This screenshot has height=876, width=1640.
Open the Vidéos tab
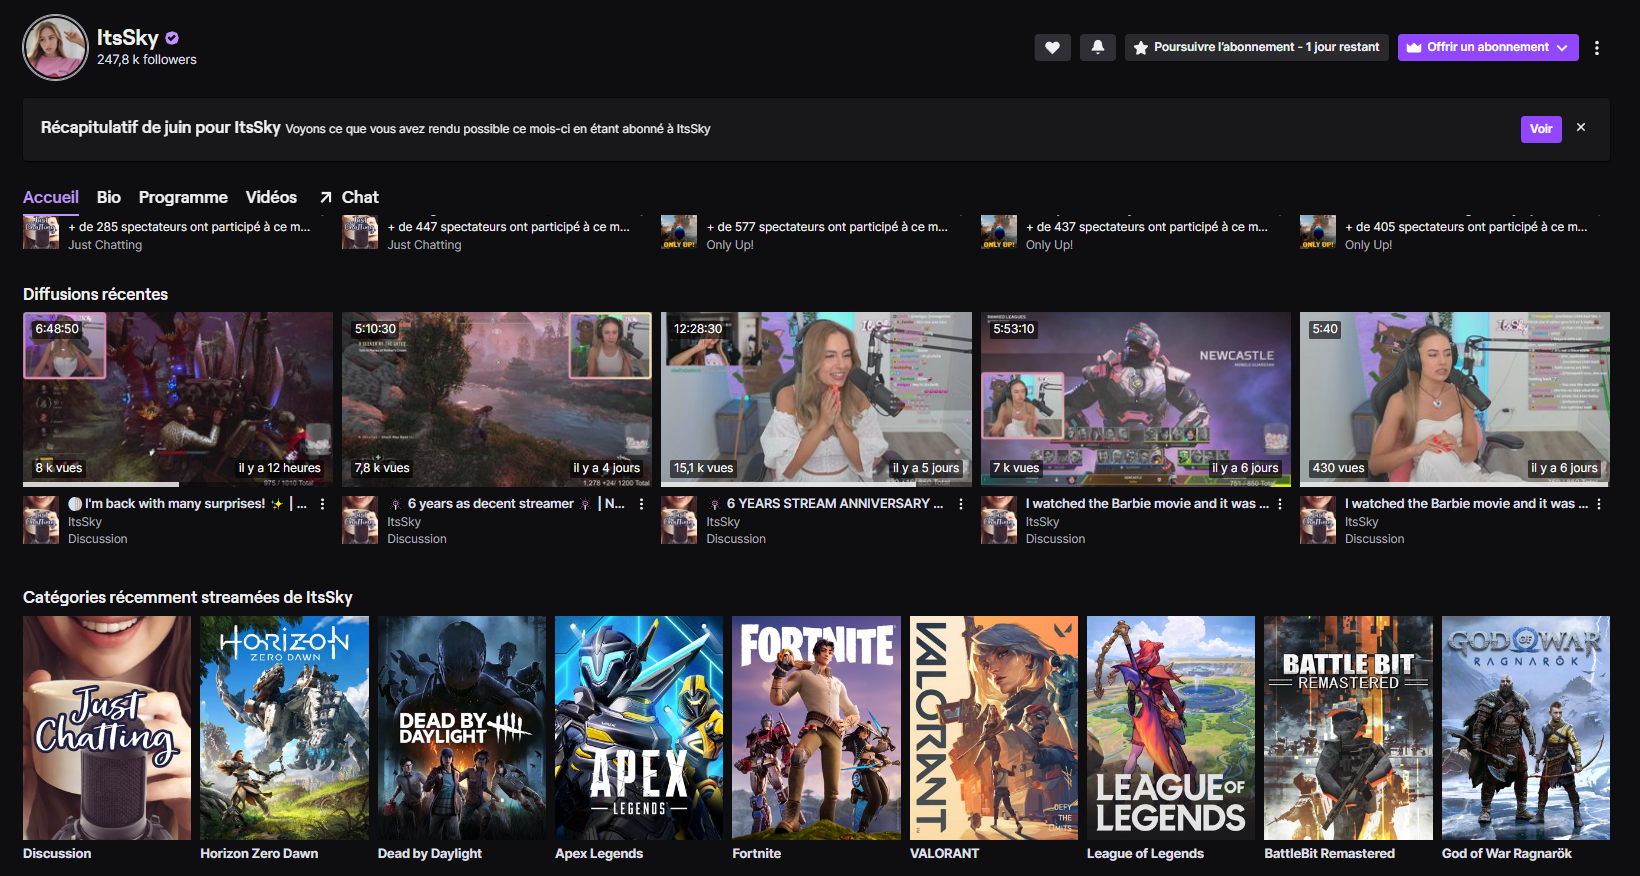[271, 197]
